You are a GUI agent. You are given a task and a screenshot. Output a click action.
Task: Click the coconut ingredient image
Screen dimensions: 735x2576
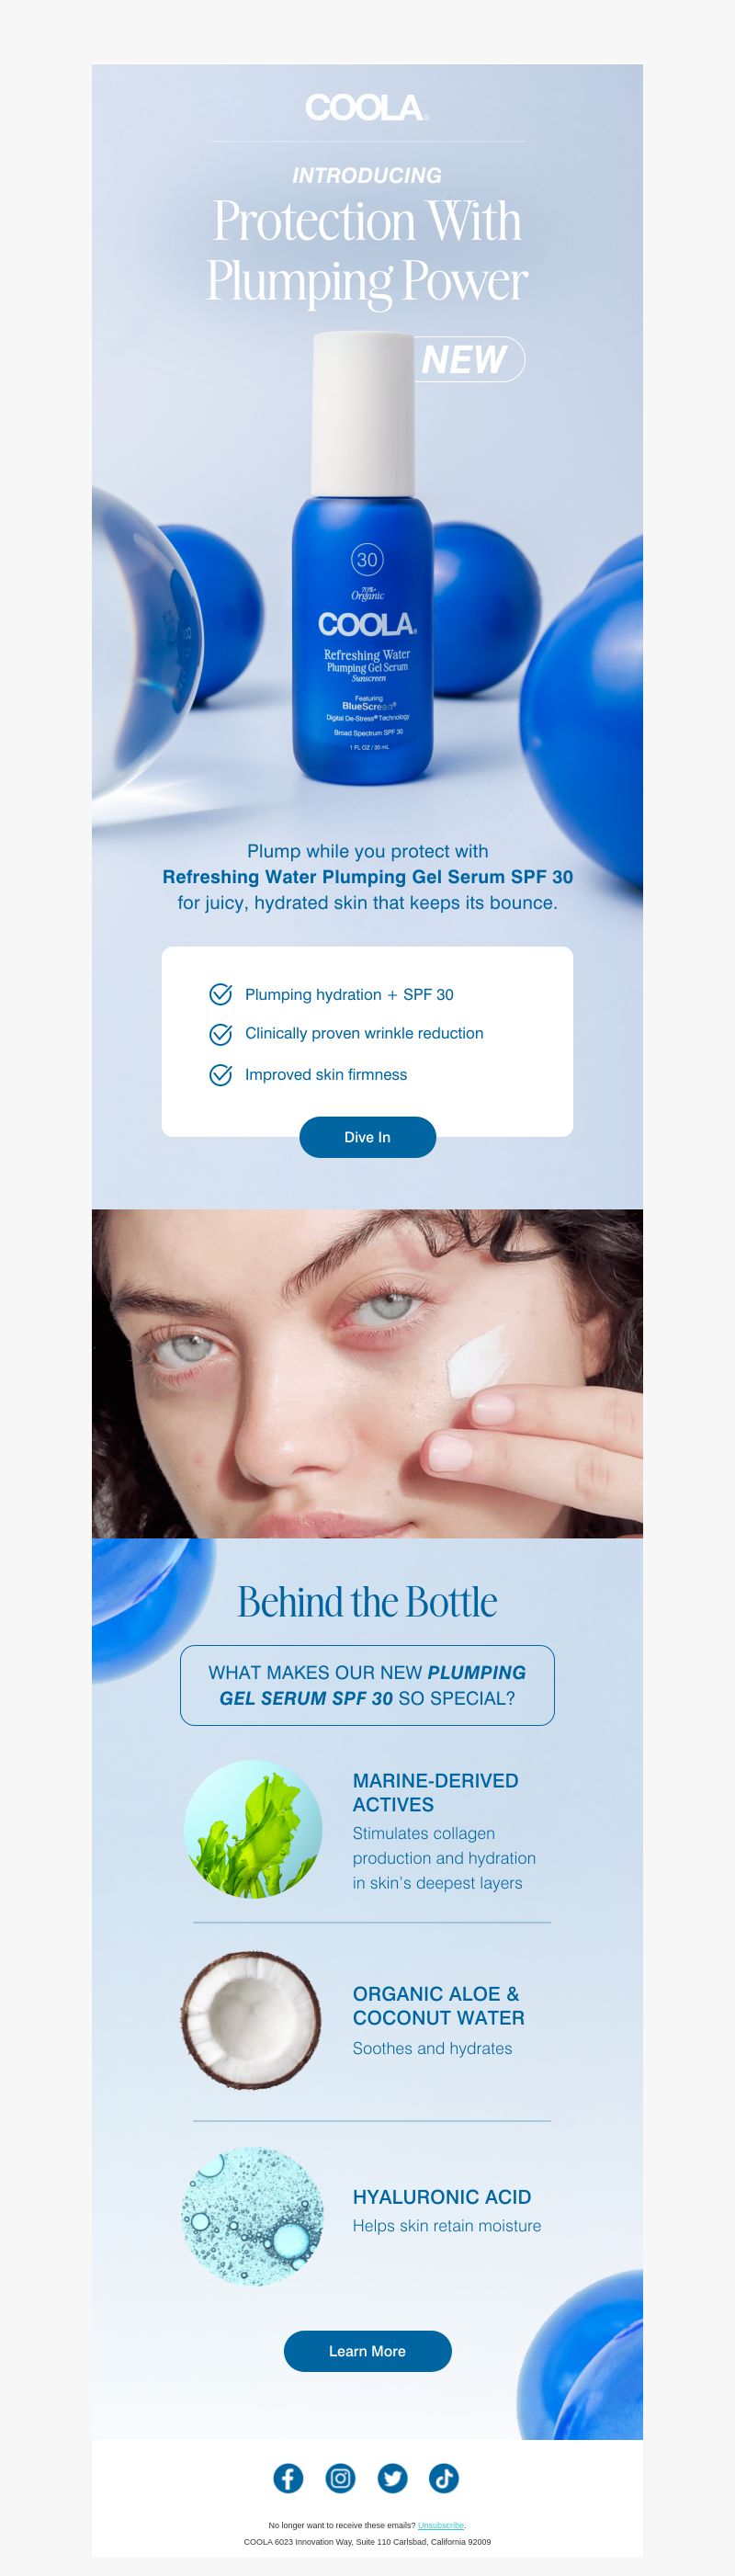(252, 2020)
